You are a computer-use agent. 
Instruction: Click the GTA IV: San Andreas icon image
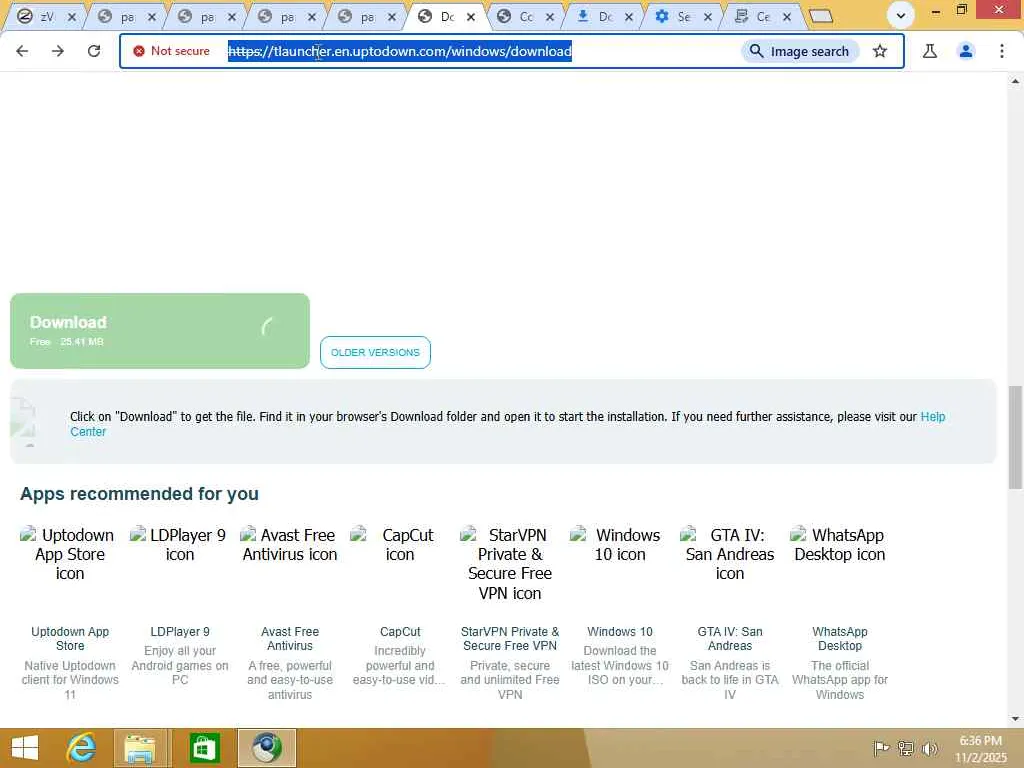[730, 554]
